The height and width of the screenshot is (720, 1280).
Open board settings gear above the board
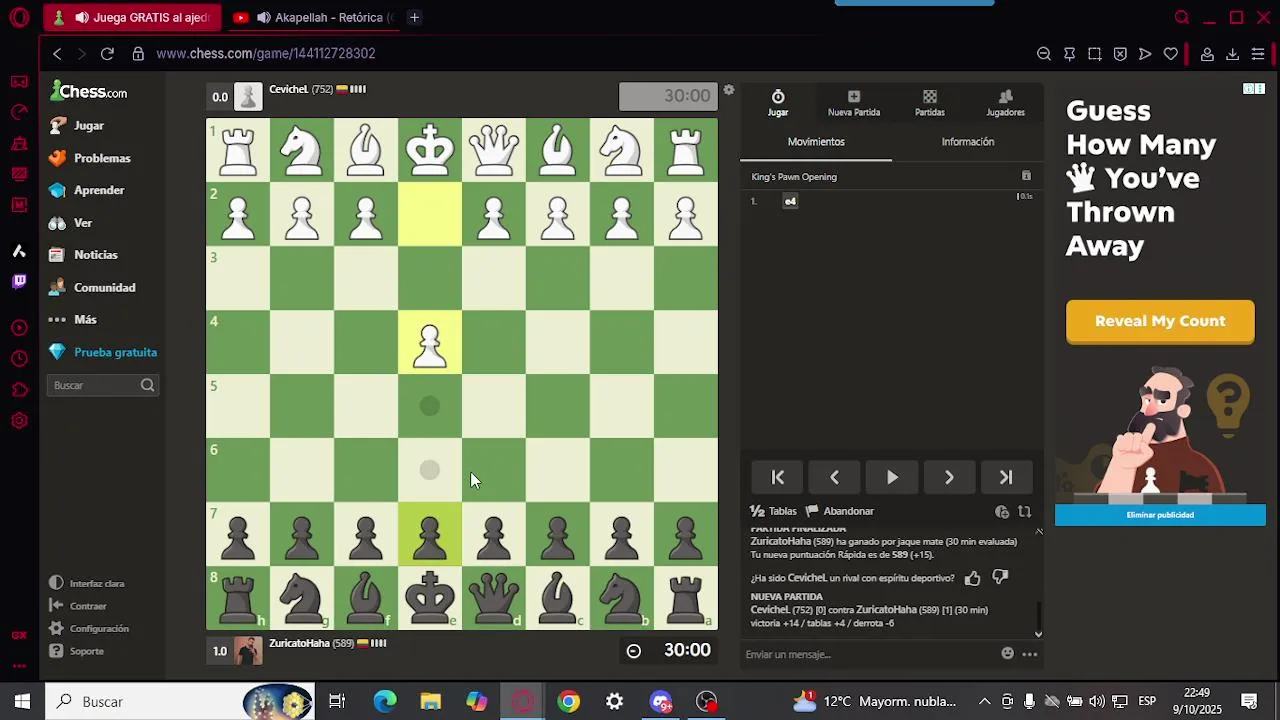point(729,90)
